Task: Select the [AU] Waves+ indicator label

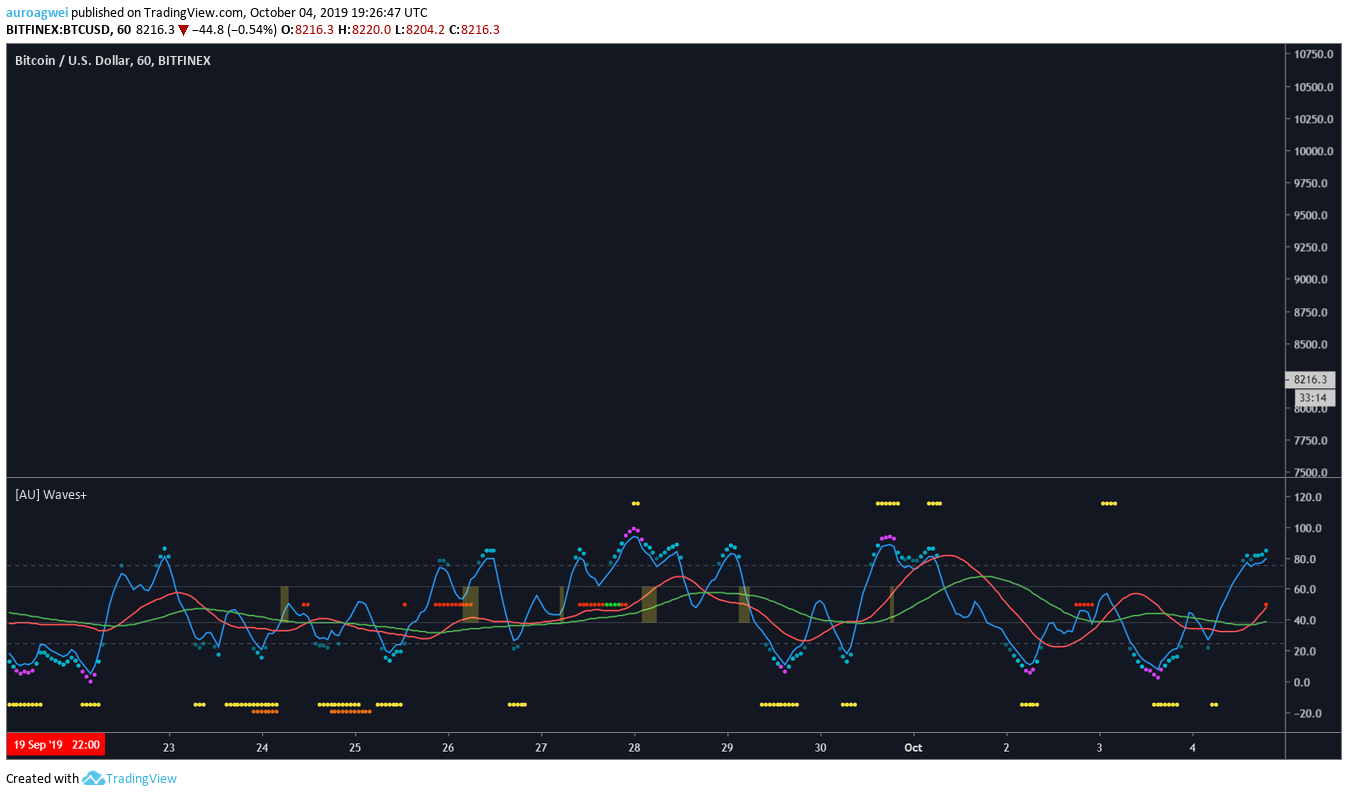Action: tap(51, 494)
